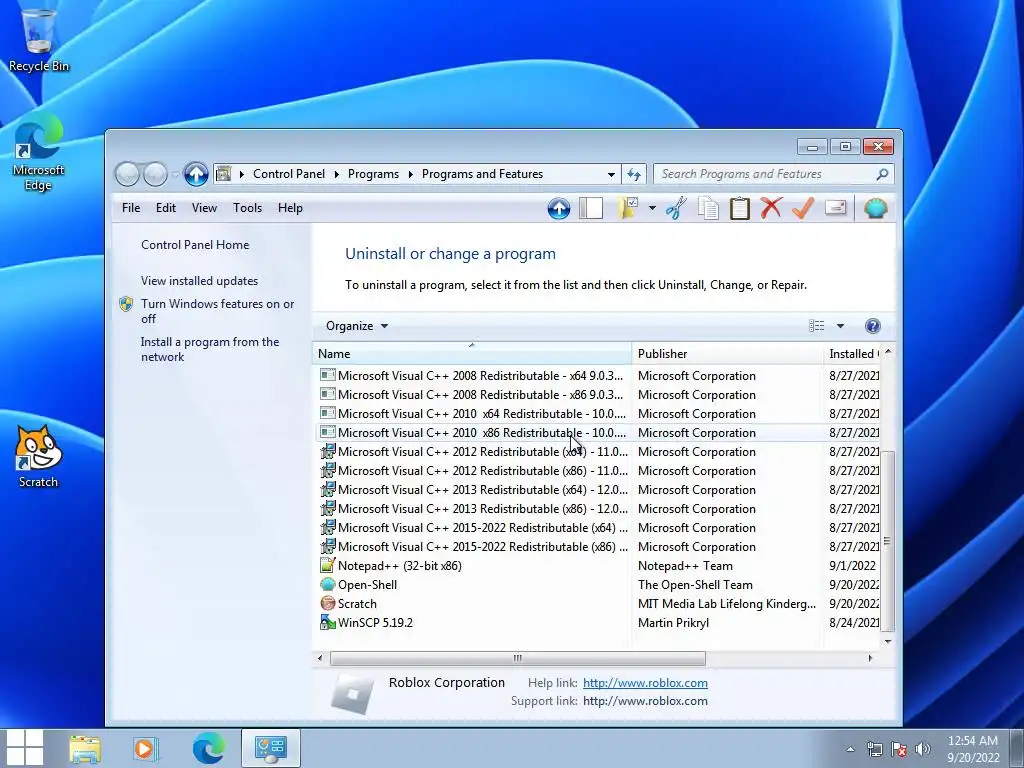Toggle the navigation pane toolbar icon
The width and height of the screenshot is (1024, 768).
[x=590, y=208]
